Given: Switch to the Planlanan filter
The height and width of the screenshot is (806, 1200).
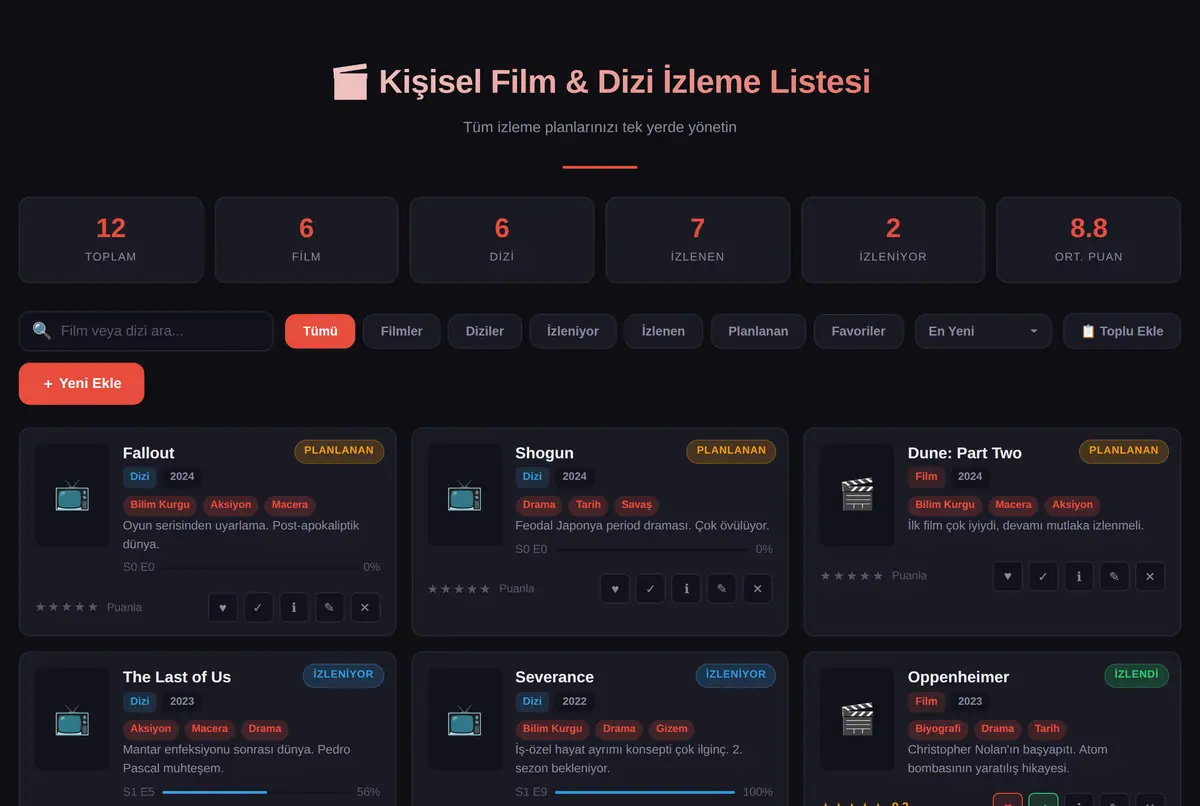Looking at the screenshot, I should [x=758, y=331].
